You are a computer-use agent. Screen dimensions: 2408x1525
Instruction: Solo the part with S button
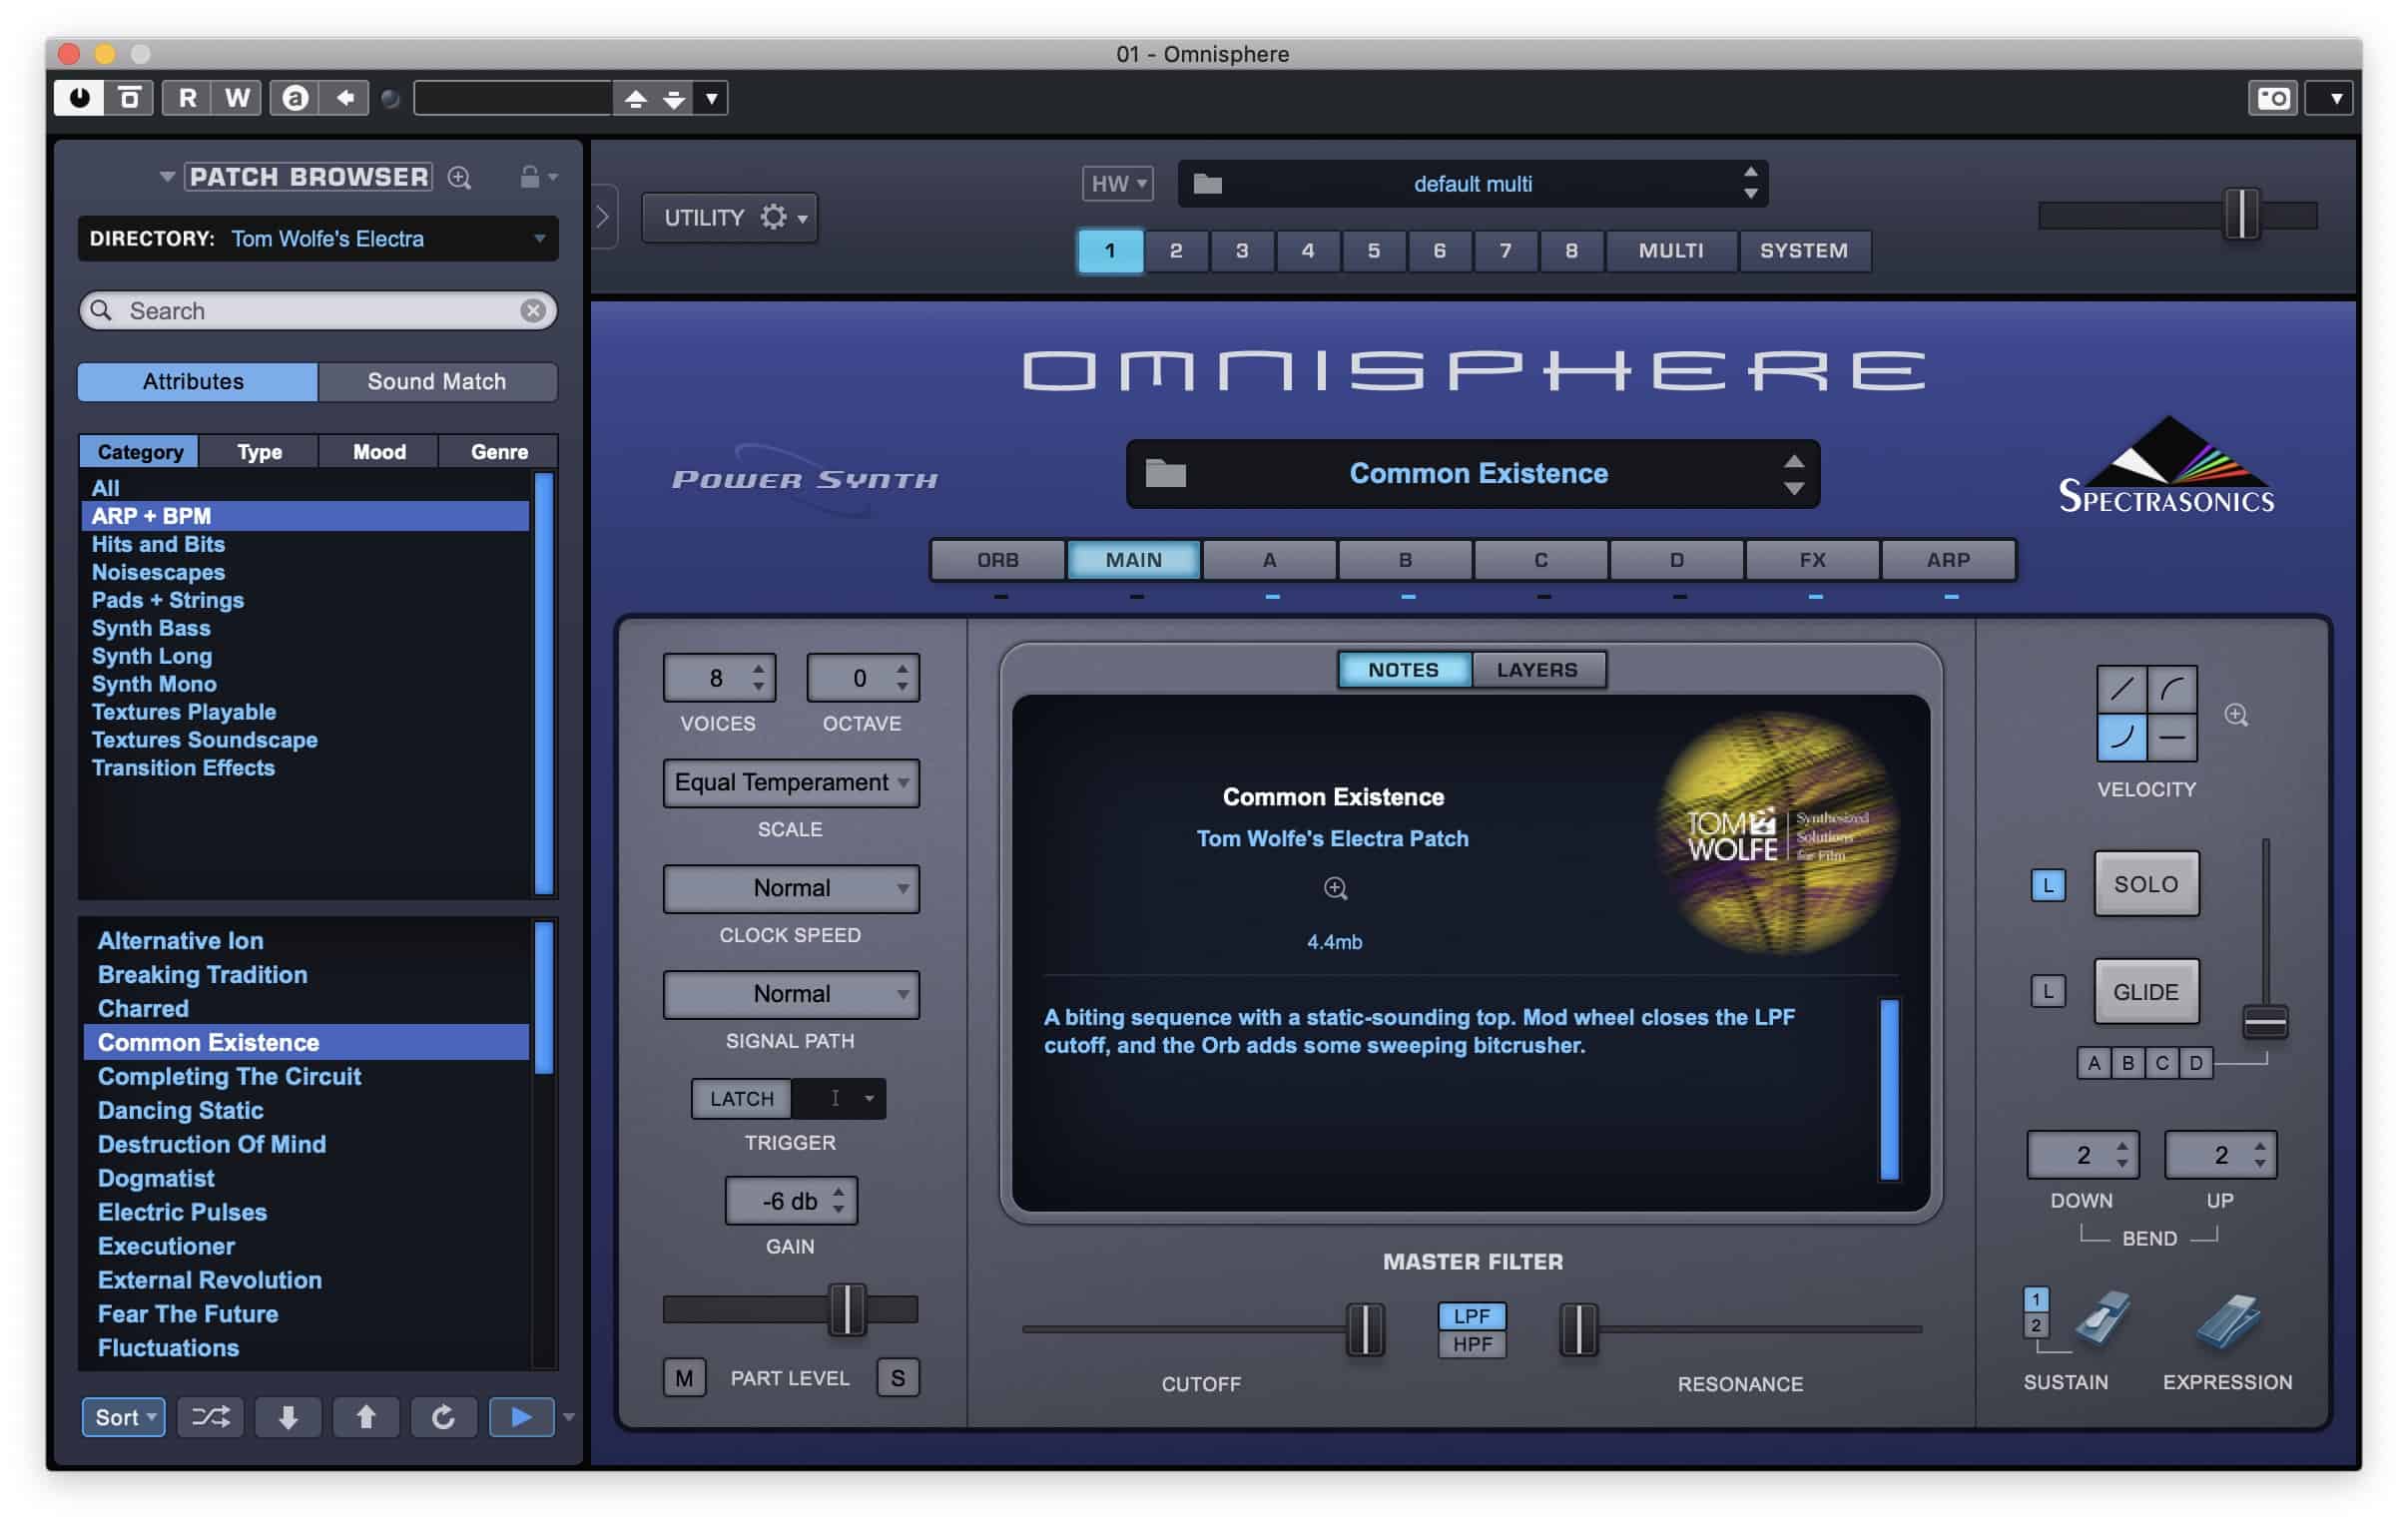point(898,1377)
